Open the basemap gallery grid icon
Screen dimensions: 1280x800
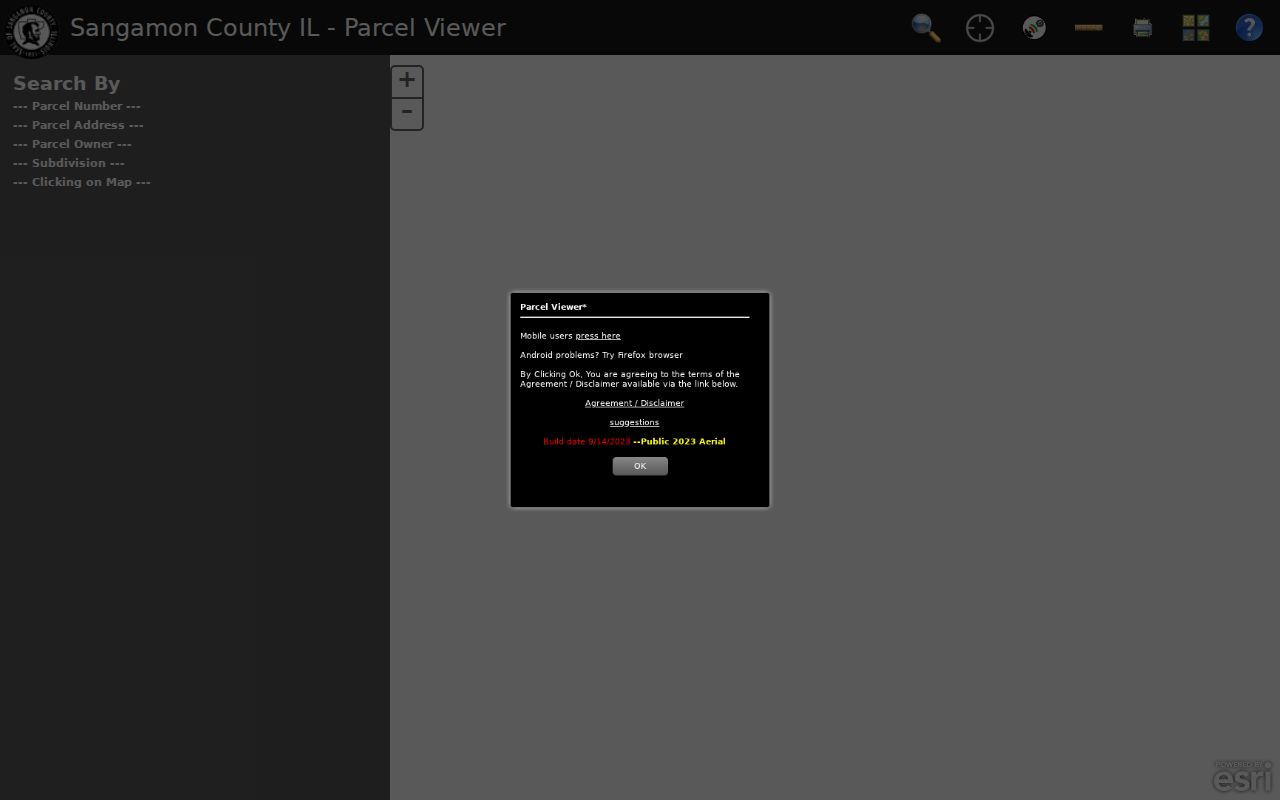(x=1196, y=28)
